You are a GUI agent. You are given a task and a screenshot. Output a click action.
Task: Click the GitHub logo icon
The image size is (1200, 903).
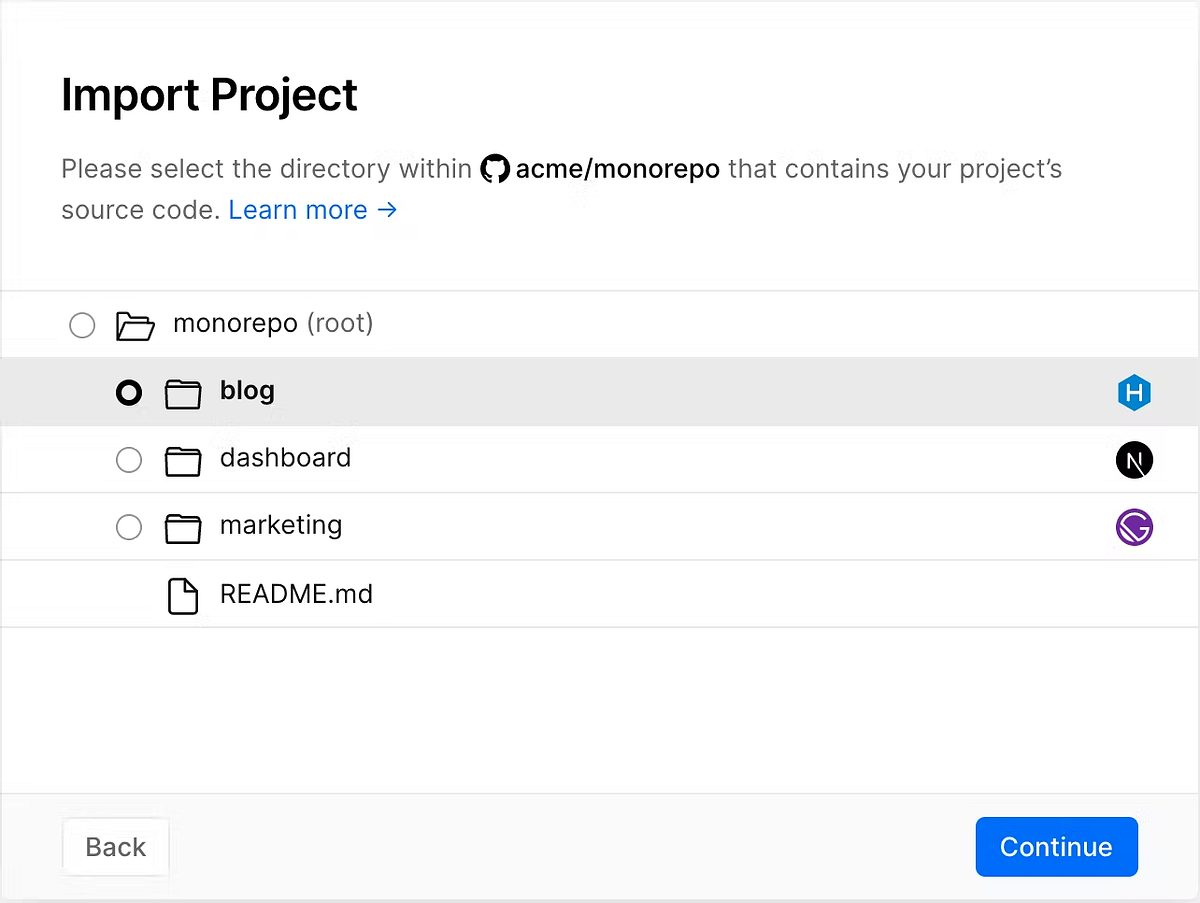495,169
